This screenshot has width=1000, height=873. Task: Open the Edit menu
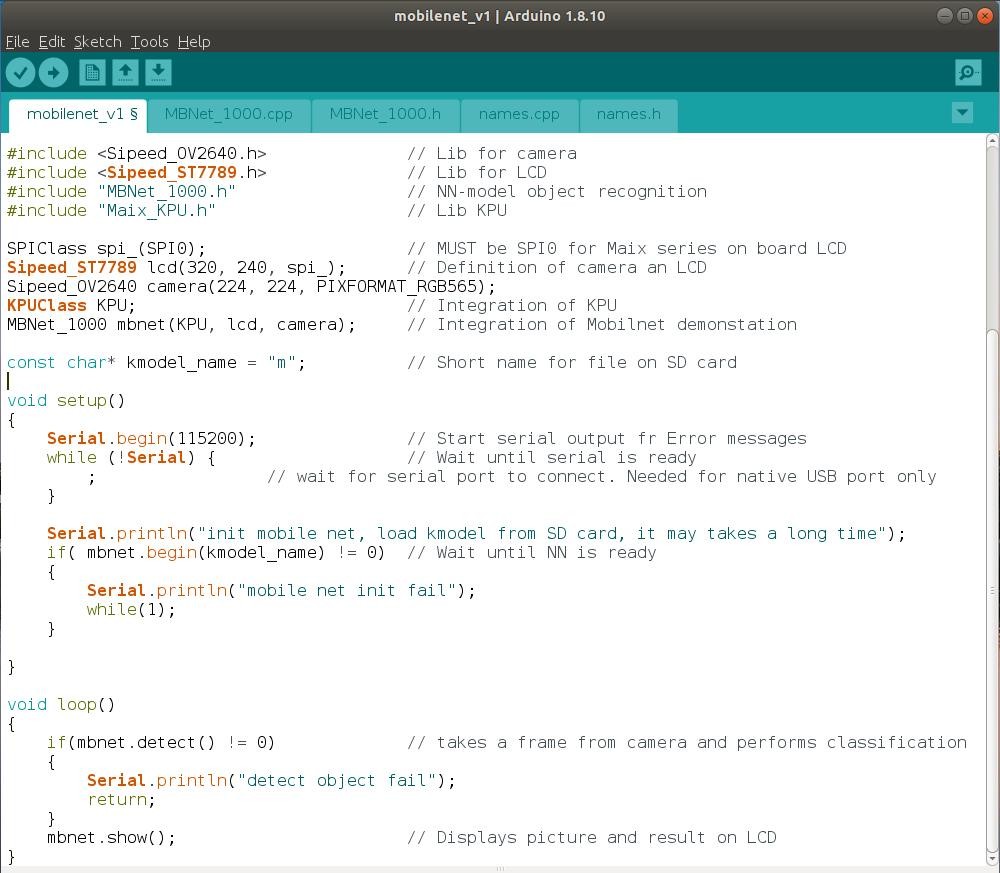(x=50, y=42)
